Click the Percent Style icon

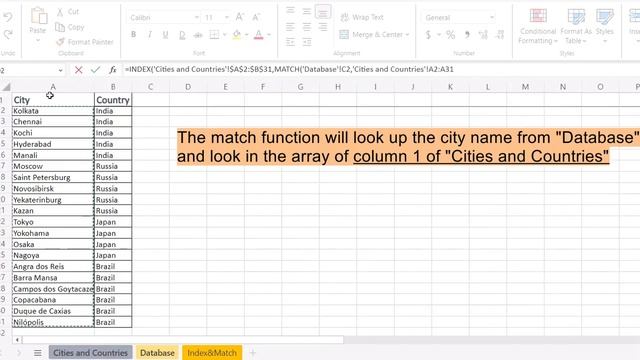click(450, 35)
